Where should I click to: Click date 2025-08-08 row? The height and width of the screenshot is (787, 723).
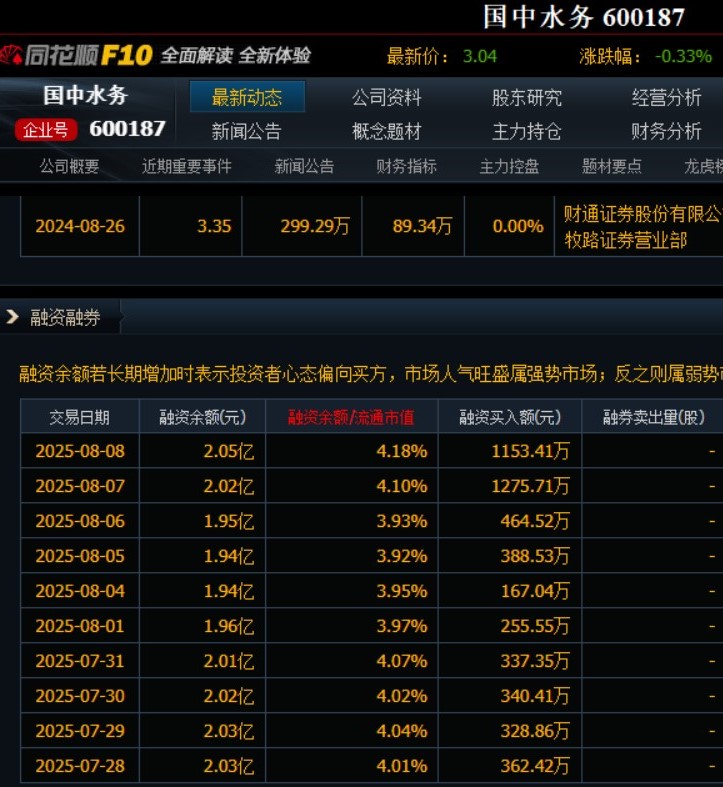pyautogui.click(x=80, y=451)
